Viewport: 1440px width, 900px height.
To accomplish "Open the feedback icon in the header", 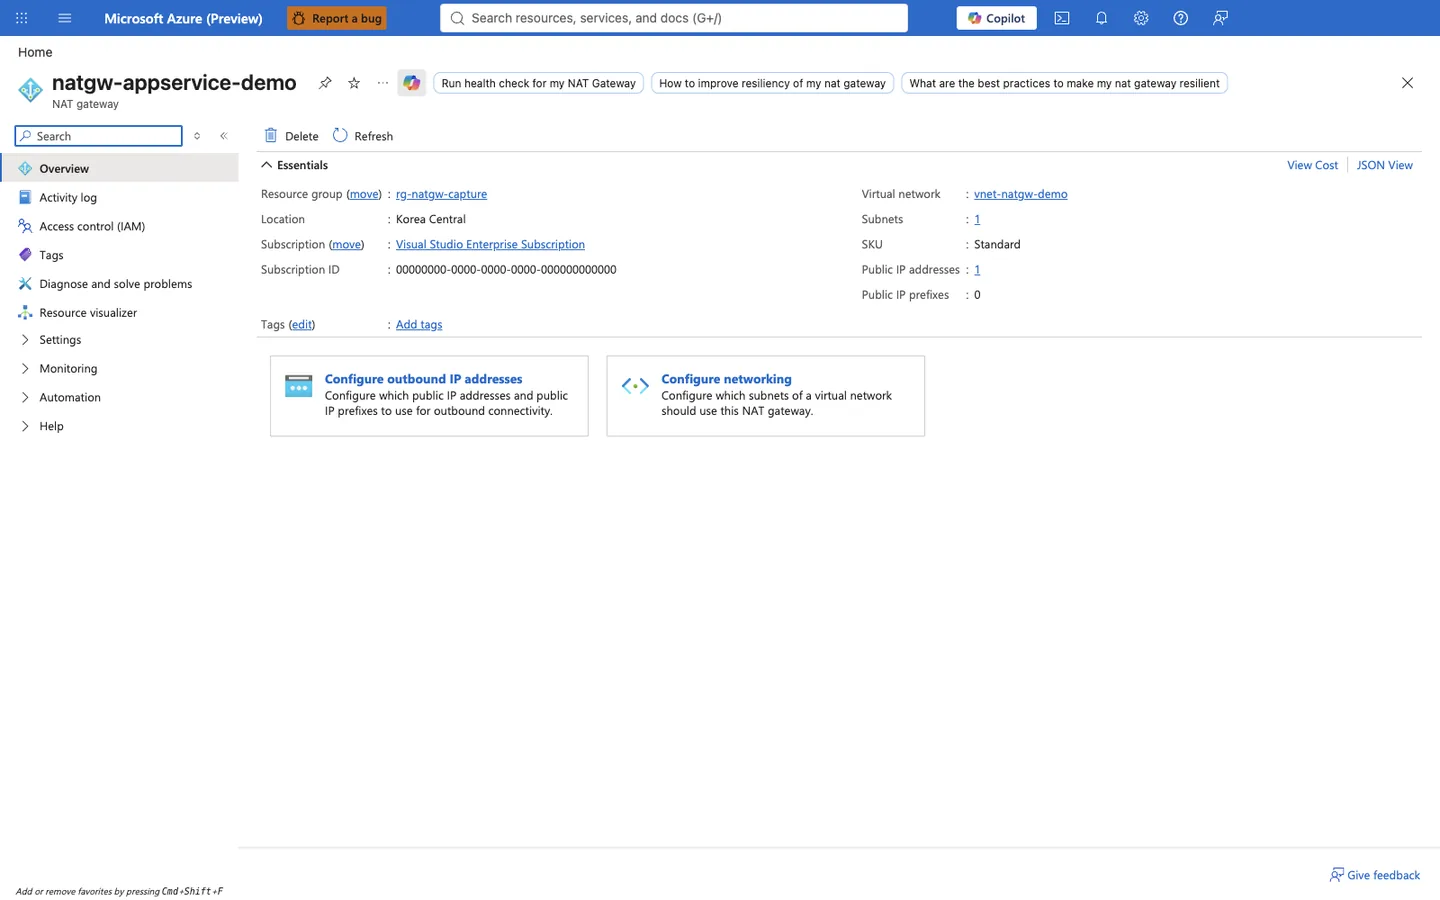I will tap(1220, 18).
